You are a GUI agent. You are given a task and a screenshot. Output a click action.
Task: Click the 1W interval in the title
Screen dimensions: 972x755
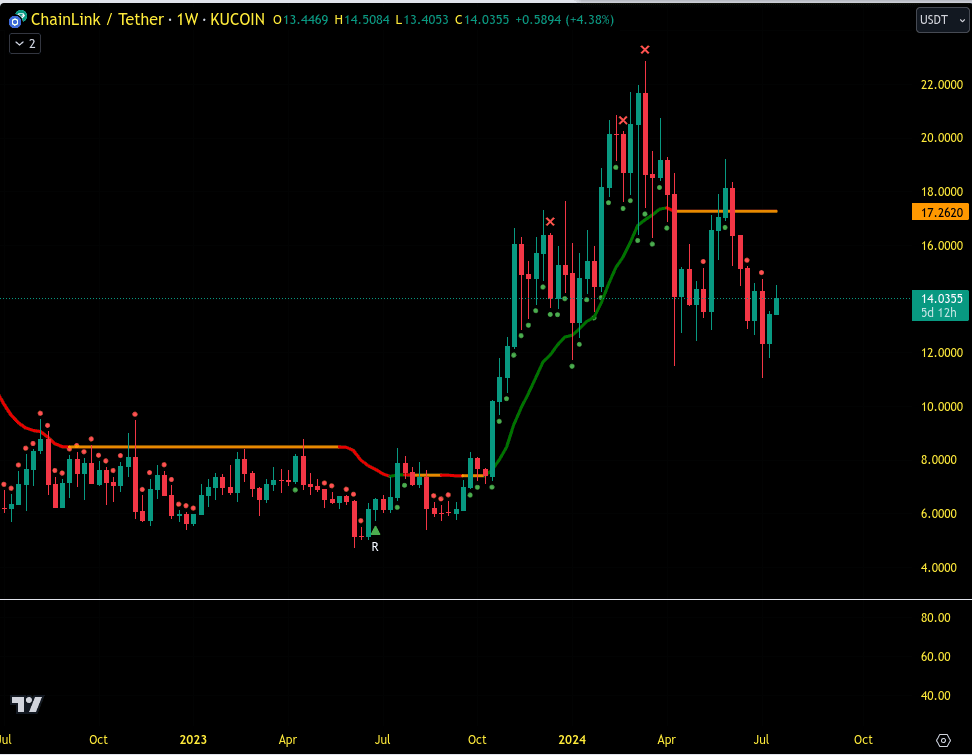187,20
